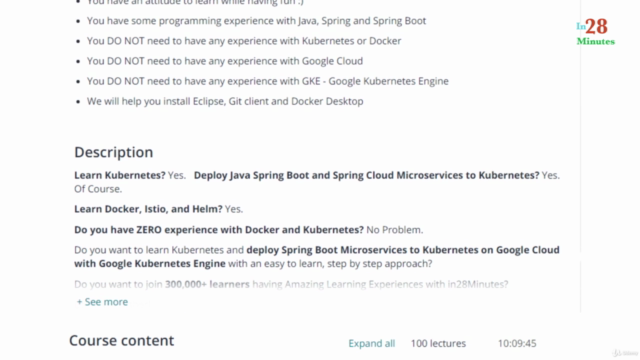
Task: Click the 'Description' heading
Action: pyautogui.click(x=113, y=152)
